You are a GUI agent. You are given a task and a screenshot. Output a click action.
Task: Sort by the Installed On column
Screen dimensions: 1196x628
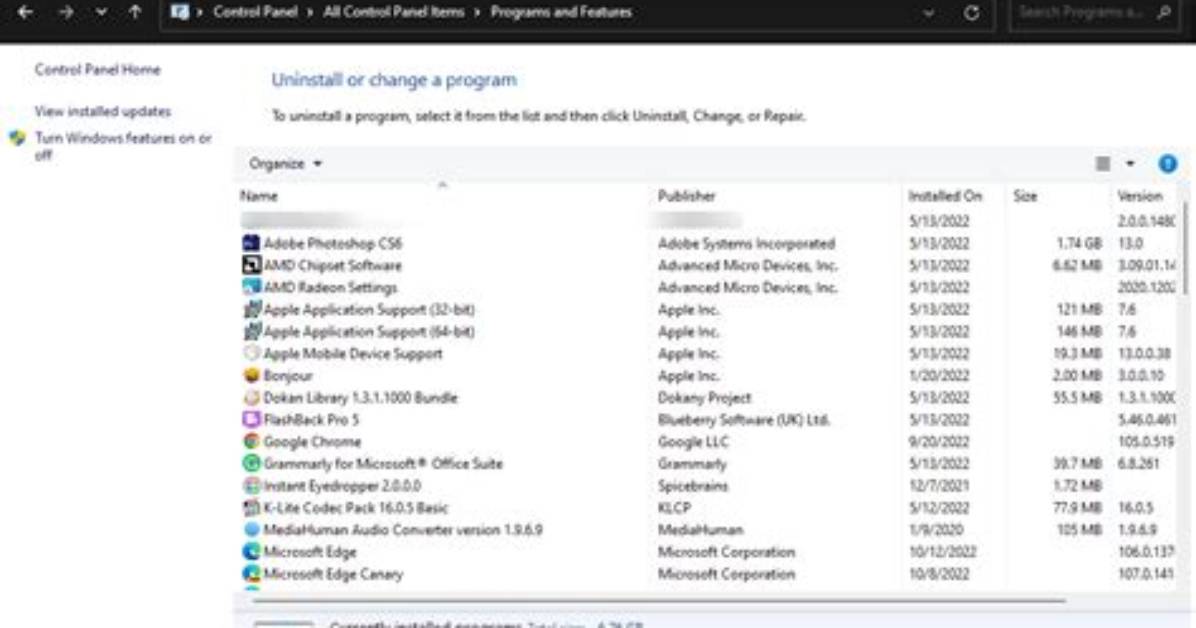[944, 196]
